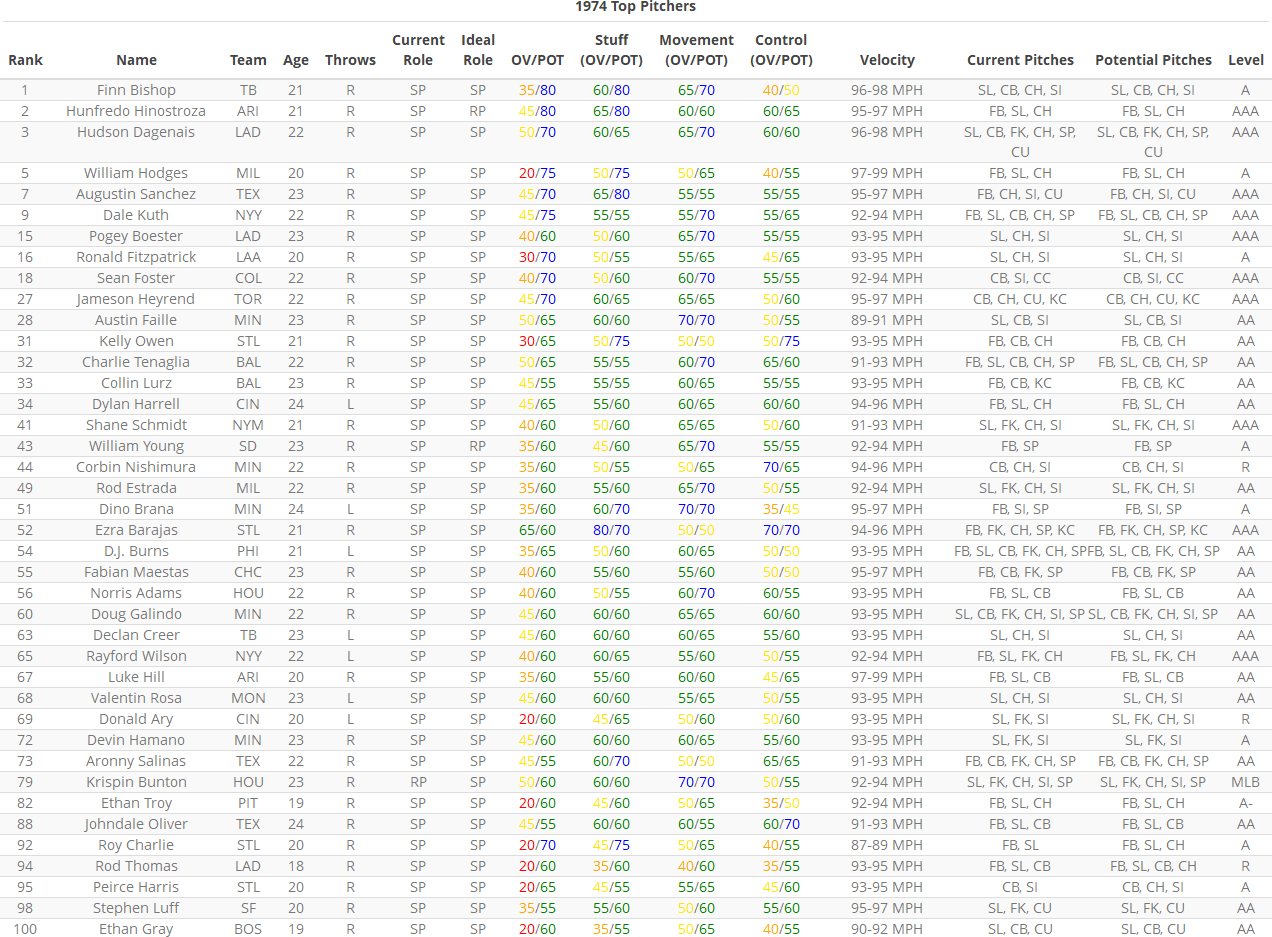1272x937 pixels.
Task: Select Stephen Luff name
Action: point(136,908)
